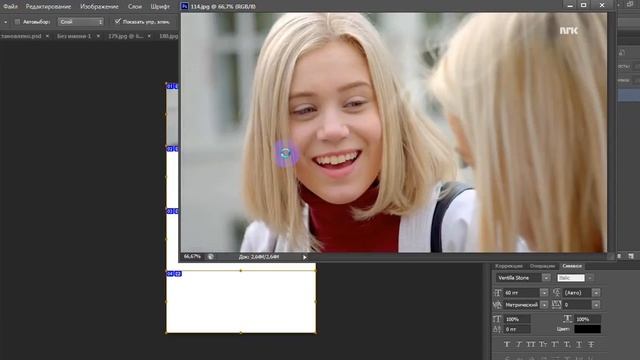Maximize the 114.jpg document window
Image resolution: width=640 pixels, height=360 pixels.
(x=584, y=5)
